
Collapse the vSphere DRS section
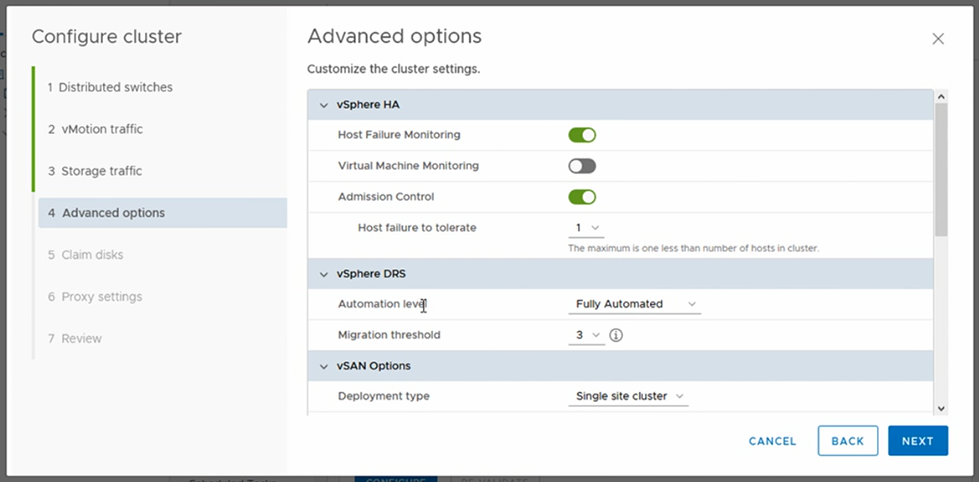pyautogui.click(x=323, y=274)
